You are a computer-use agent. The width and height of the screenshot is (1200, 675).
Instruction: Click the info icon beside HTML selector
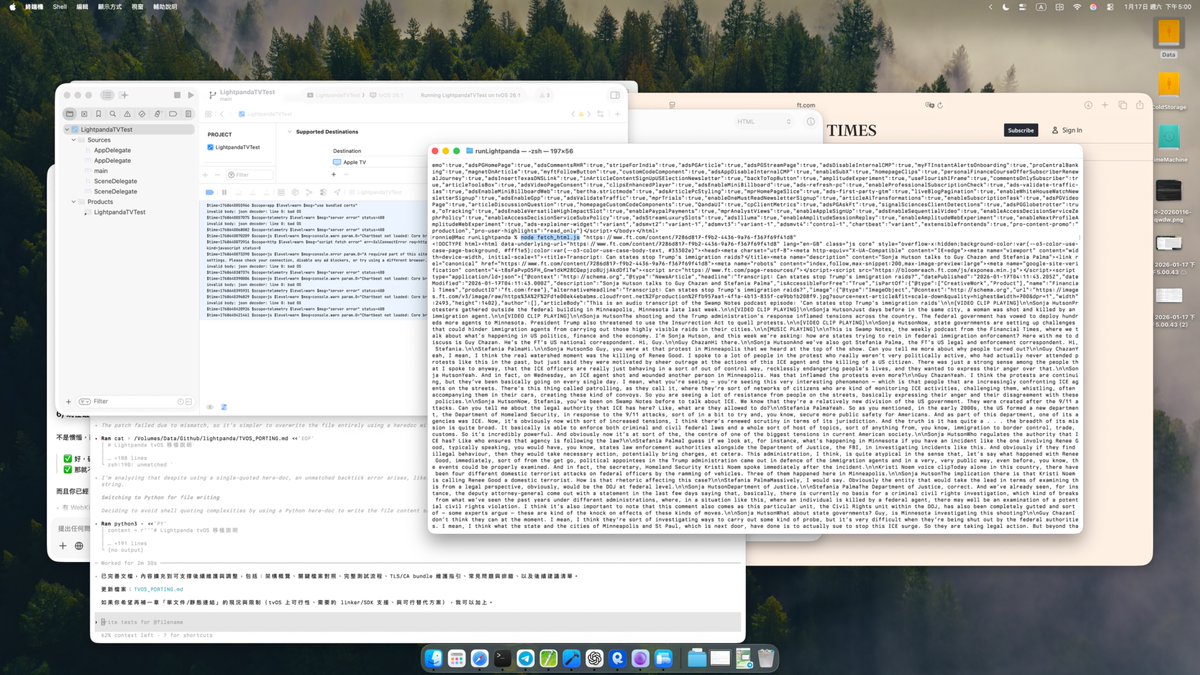pos(810,121)
